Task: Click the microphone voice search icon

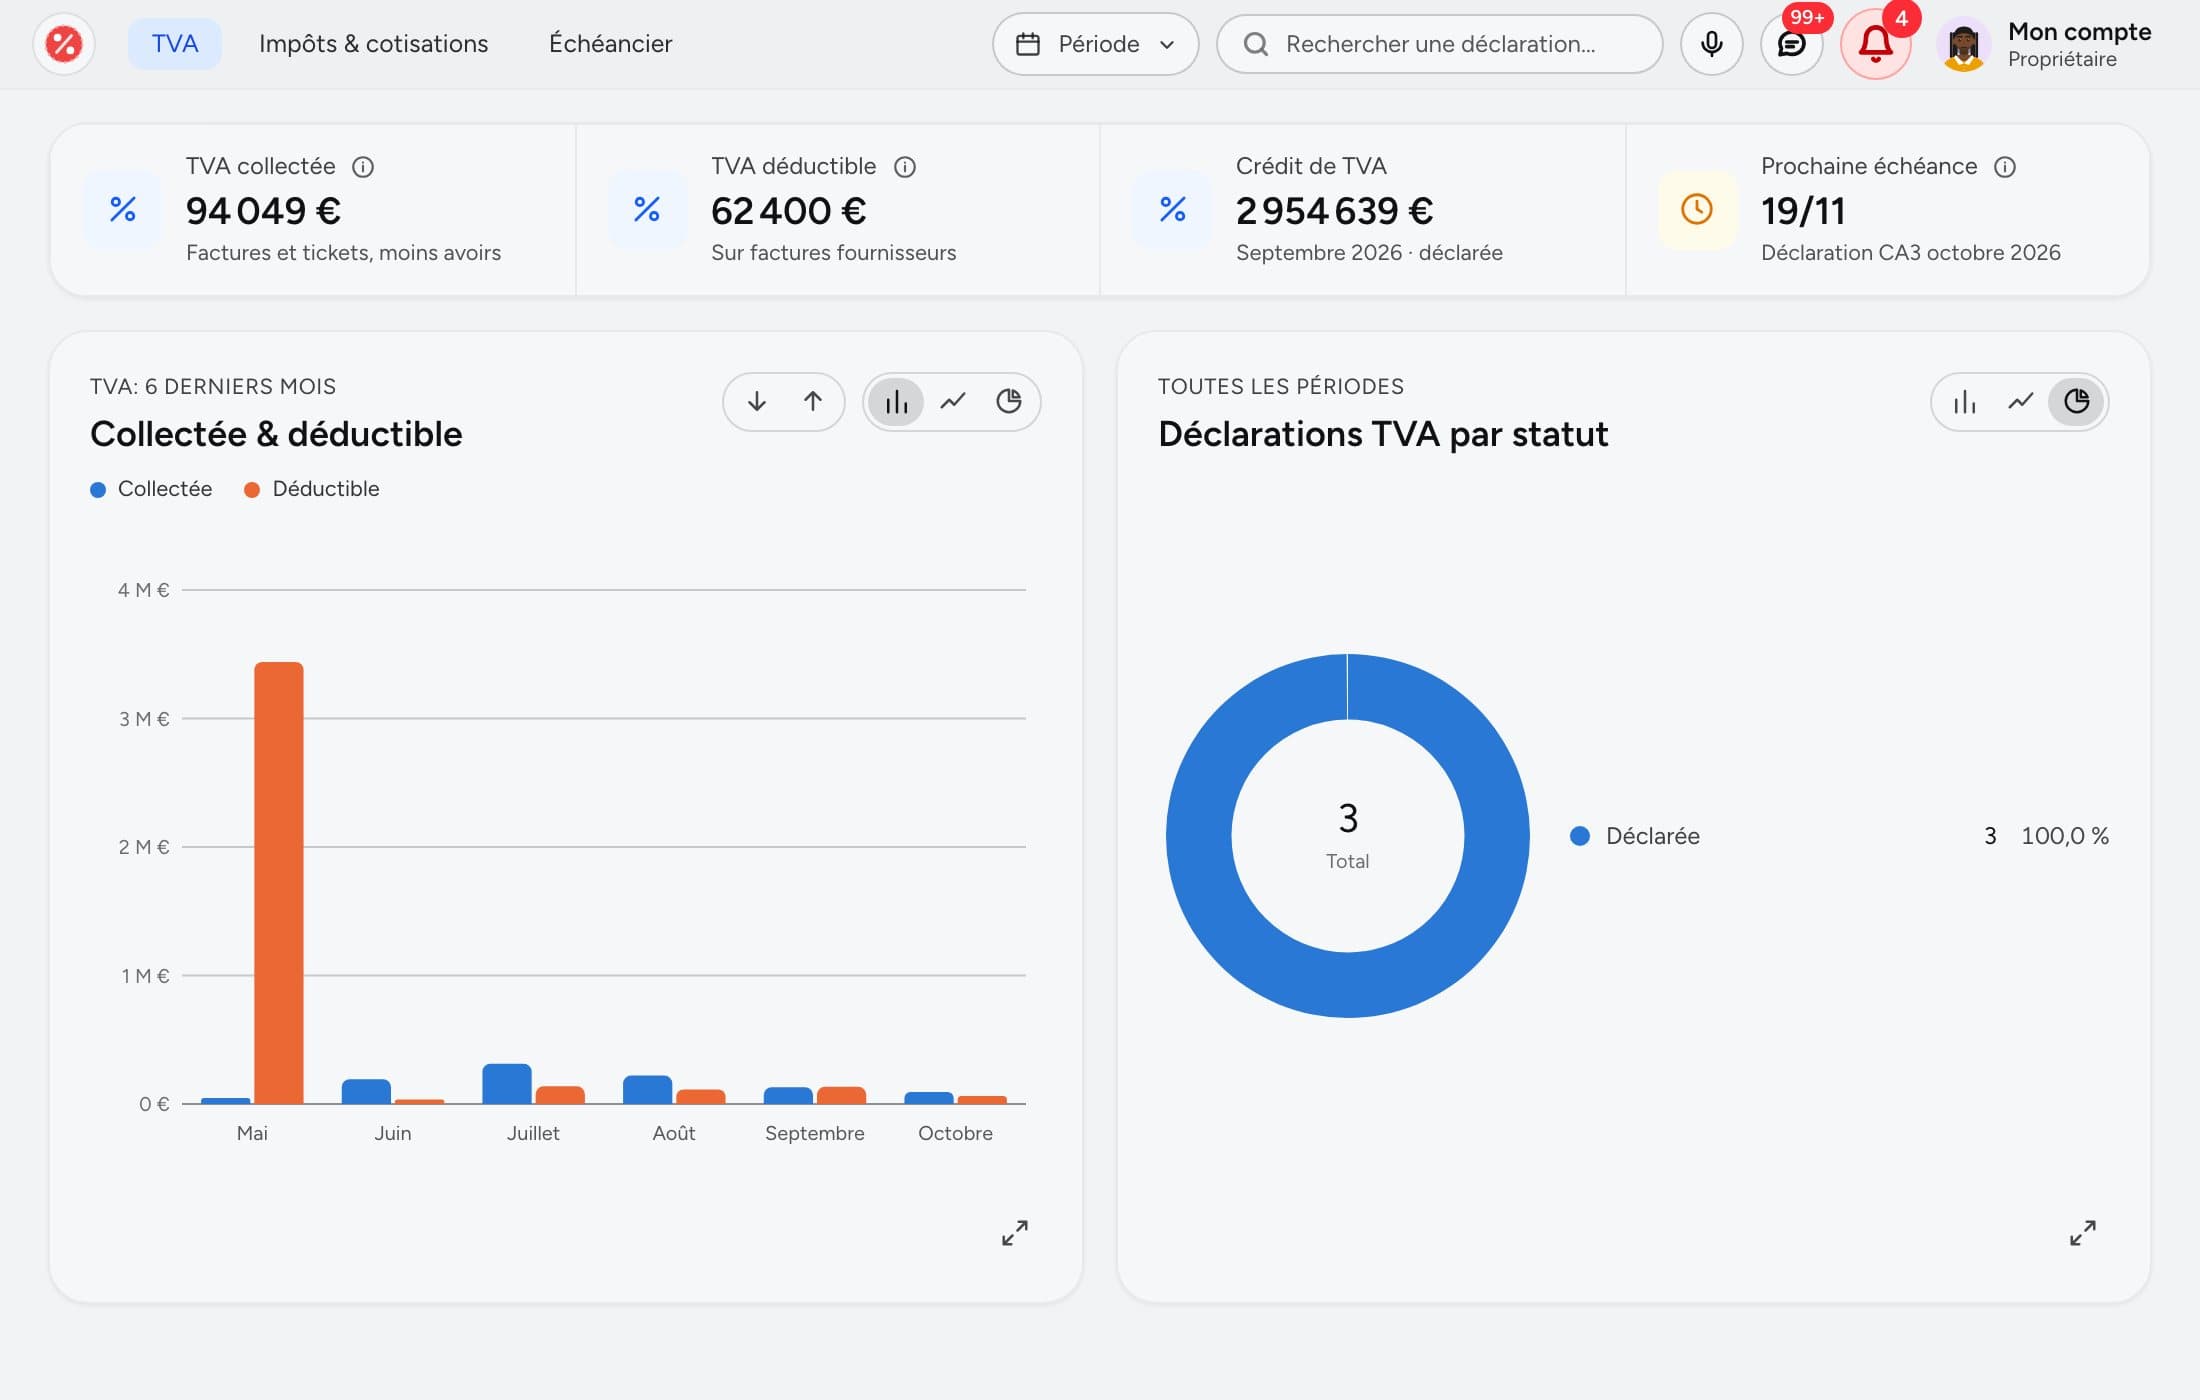Action: pos(1711,44)
